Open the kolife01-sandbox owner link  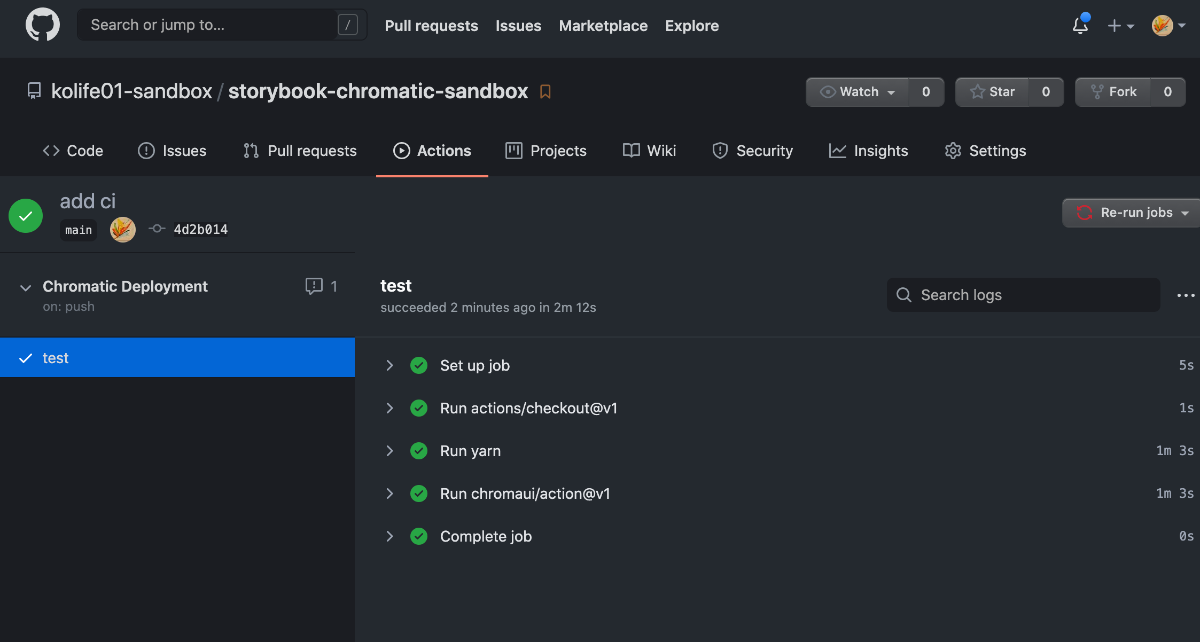pos(132,91)
